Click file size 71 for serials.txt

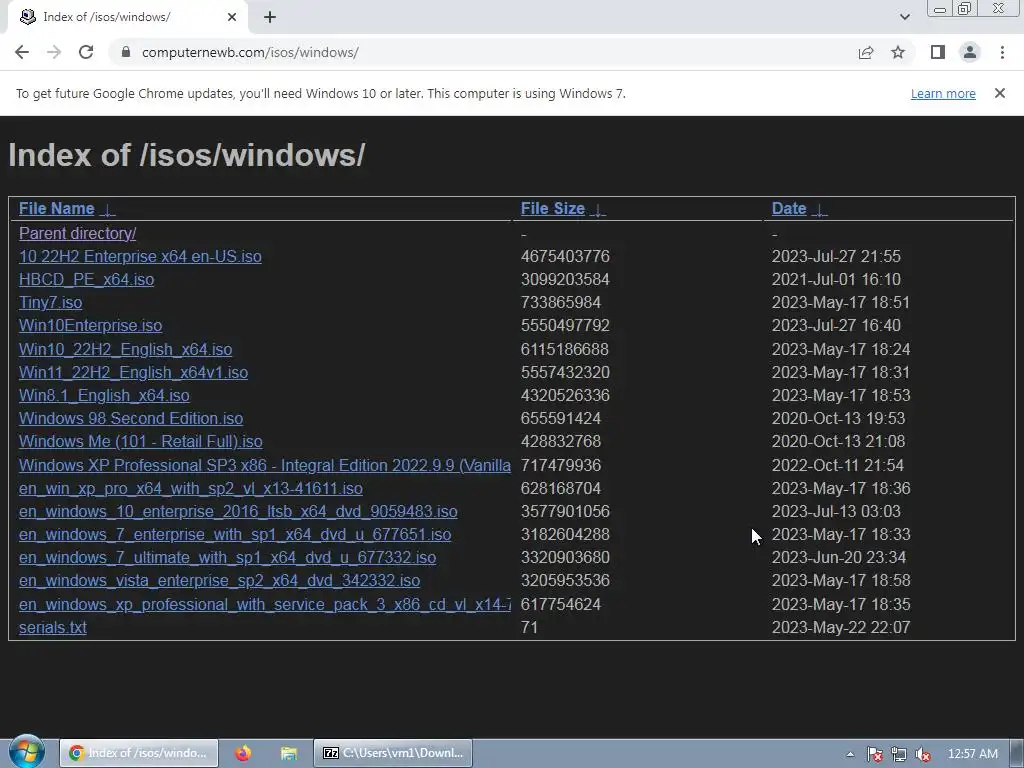pyautogui.click(x=529, y=627)
